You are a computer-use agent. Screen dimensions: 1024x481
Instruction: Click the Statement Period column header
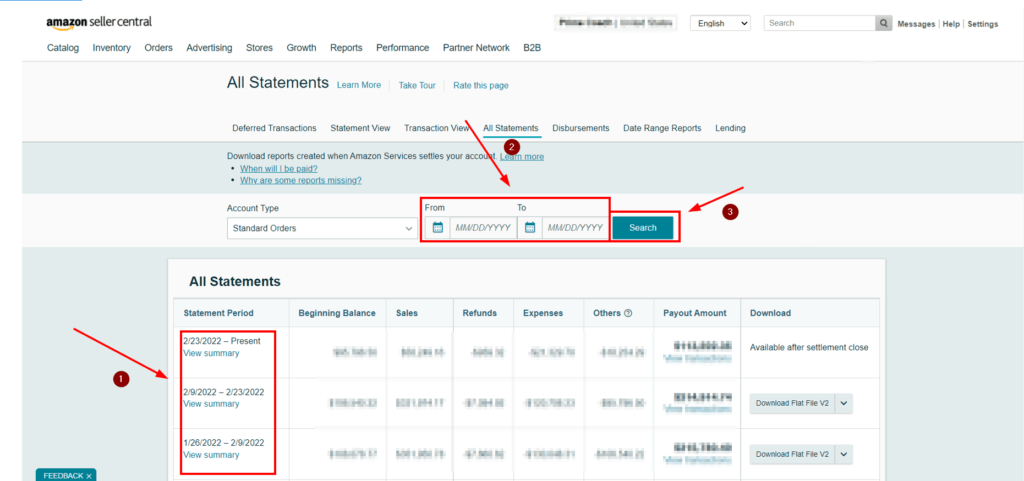click(x=219, y=313)
